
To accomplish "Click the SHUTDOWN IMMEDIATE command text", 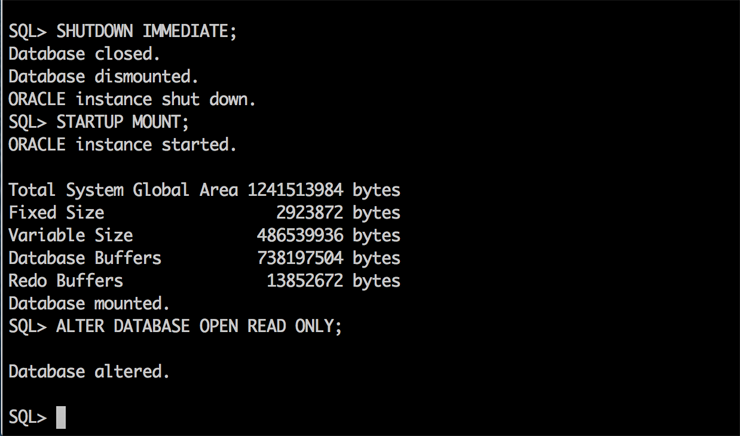I will pos(147,31).
